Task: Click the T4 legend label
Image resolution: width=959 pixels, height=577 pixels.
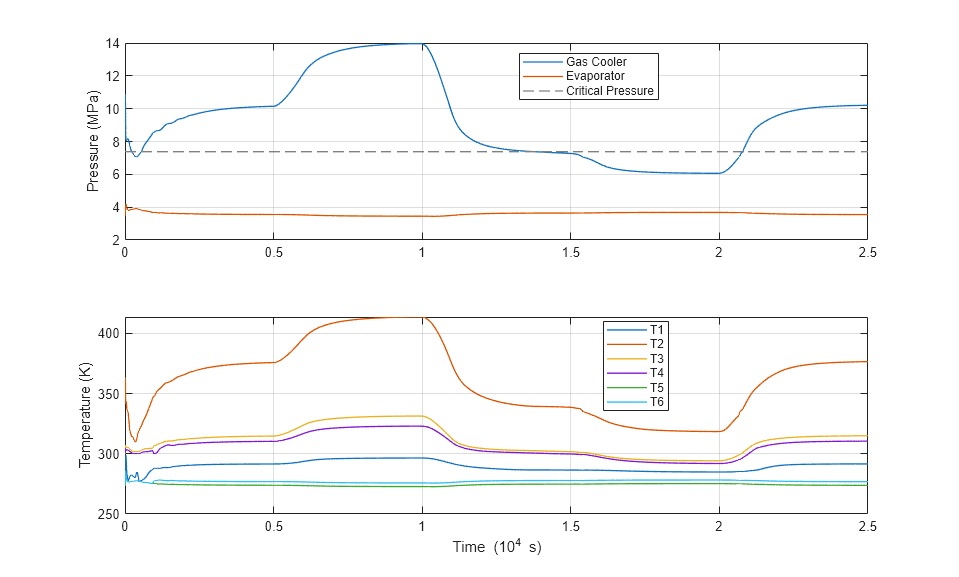Action: [x=657, y=373]
